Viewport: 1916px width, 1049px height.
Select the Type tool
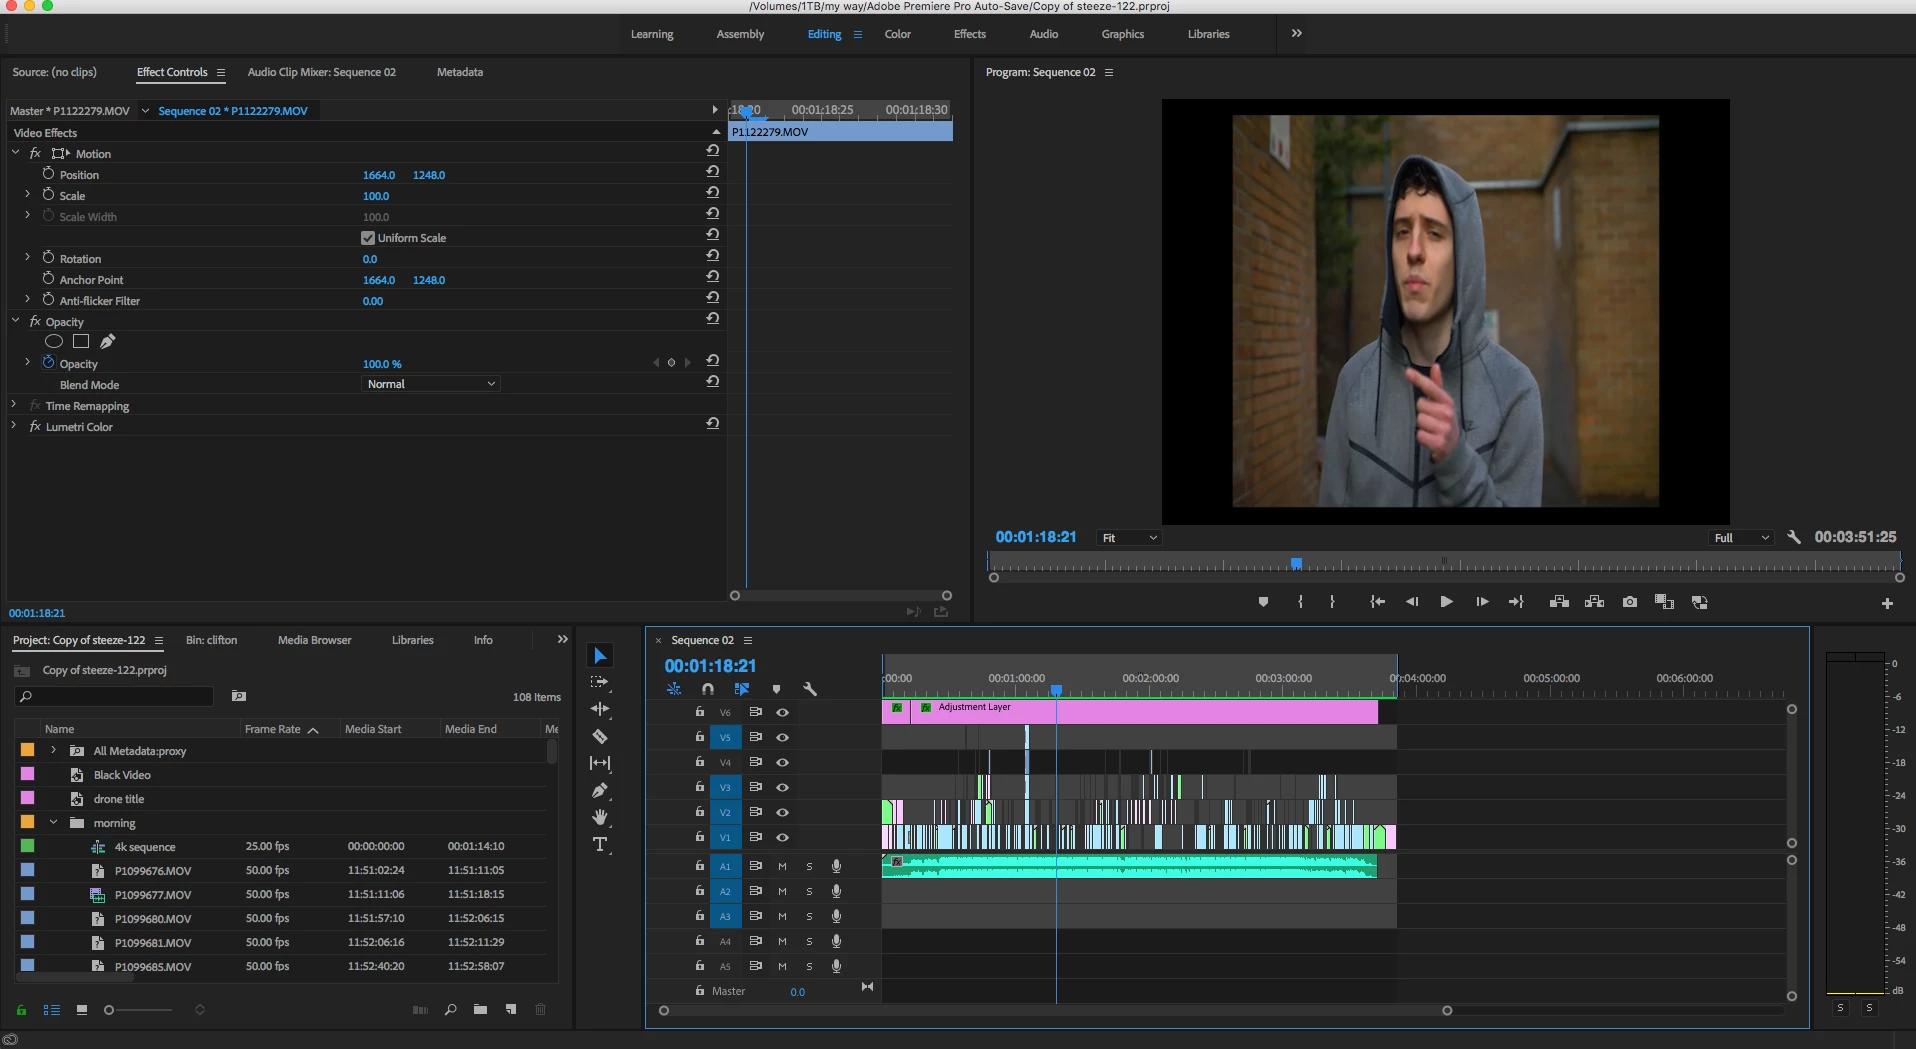[x=600, y=845]
